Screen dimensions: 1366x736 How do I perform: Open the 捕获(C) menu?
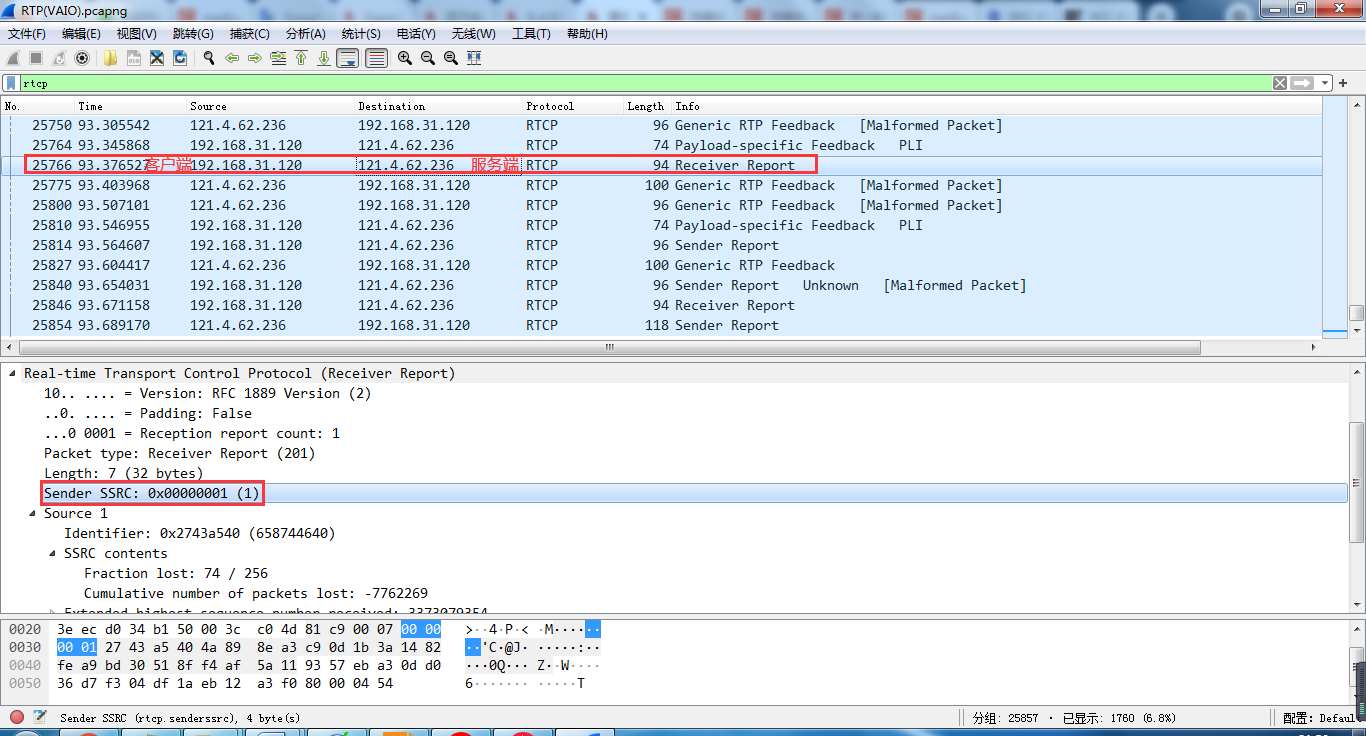point(249,34)
